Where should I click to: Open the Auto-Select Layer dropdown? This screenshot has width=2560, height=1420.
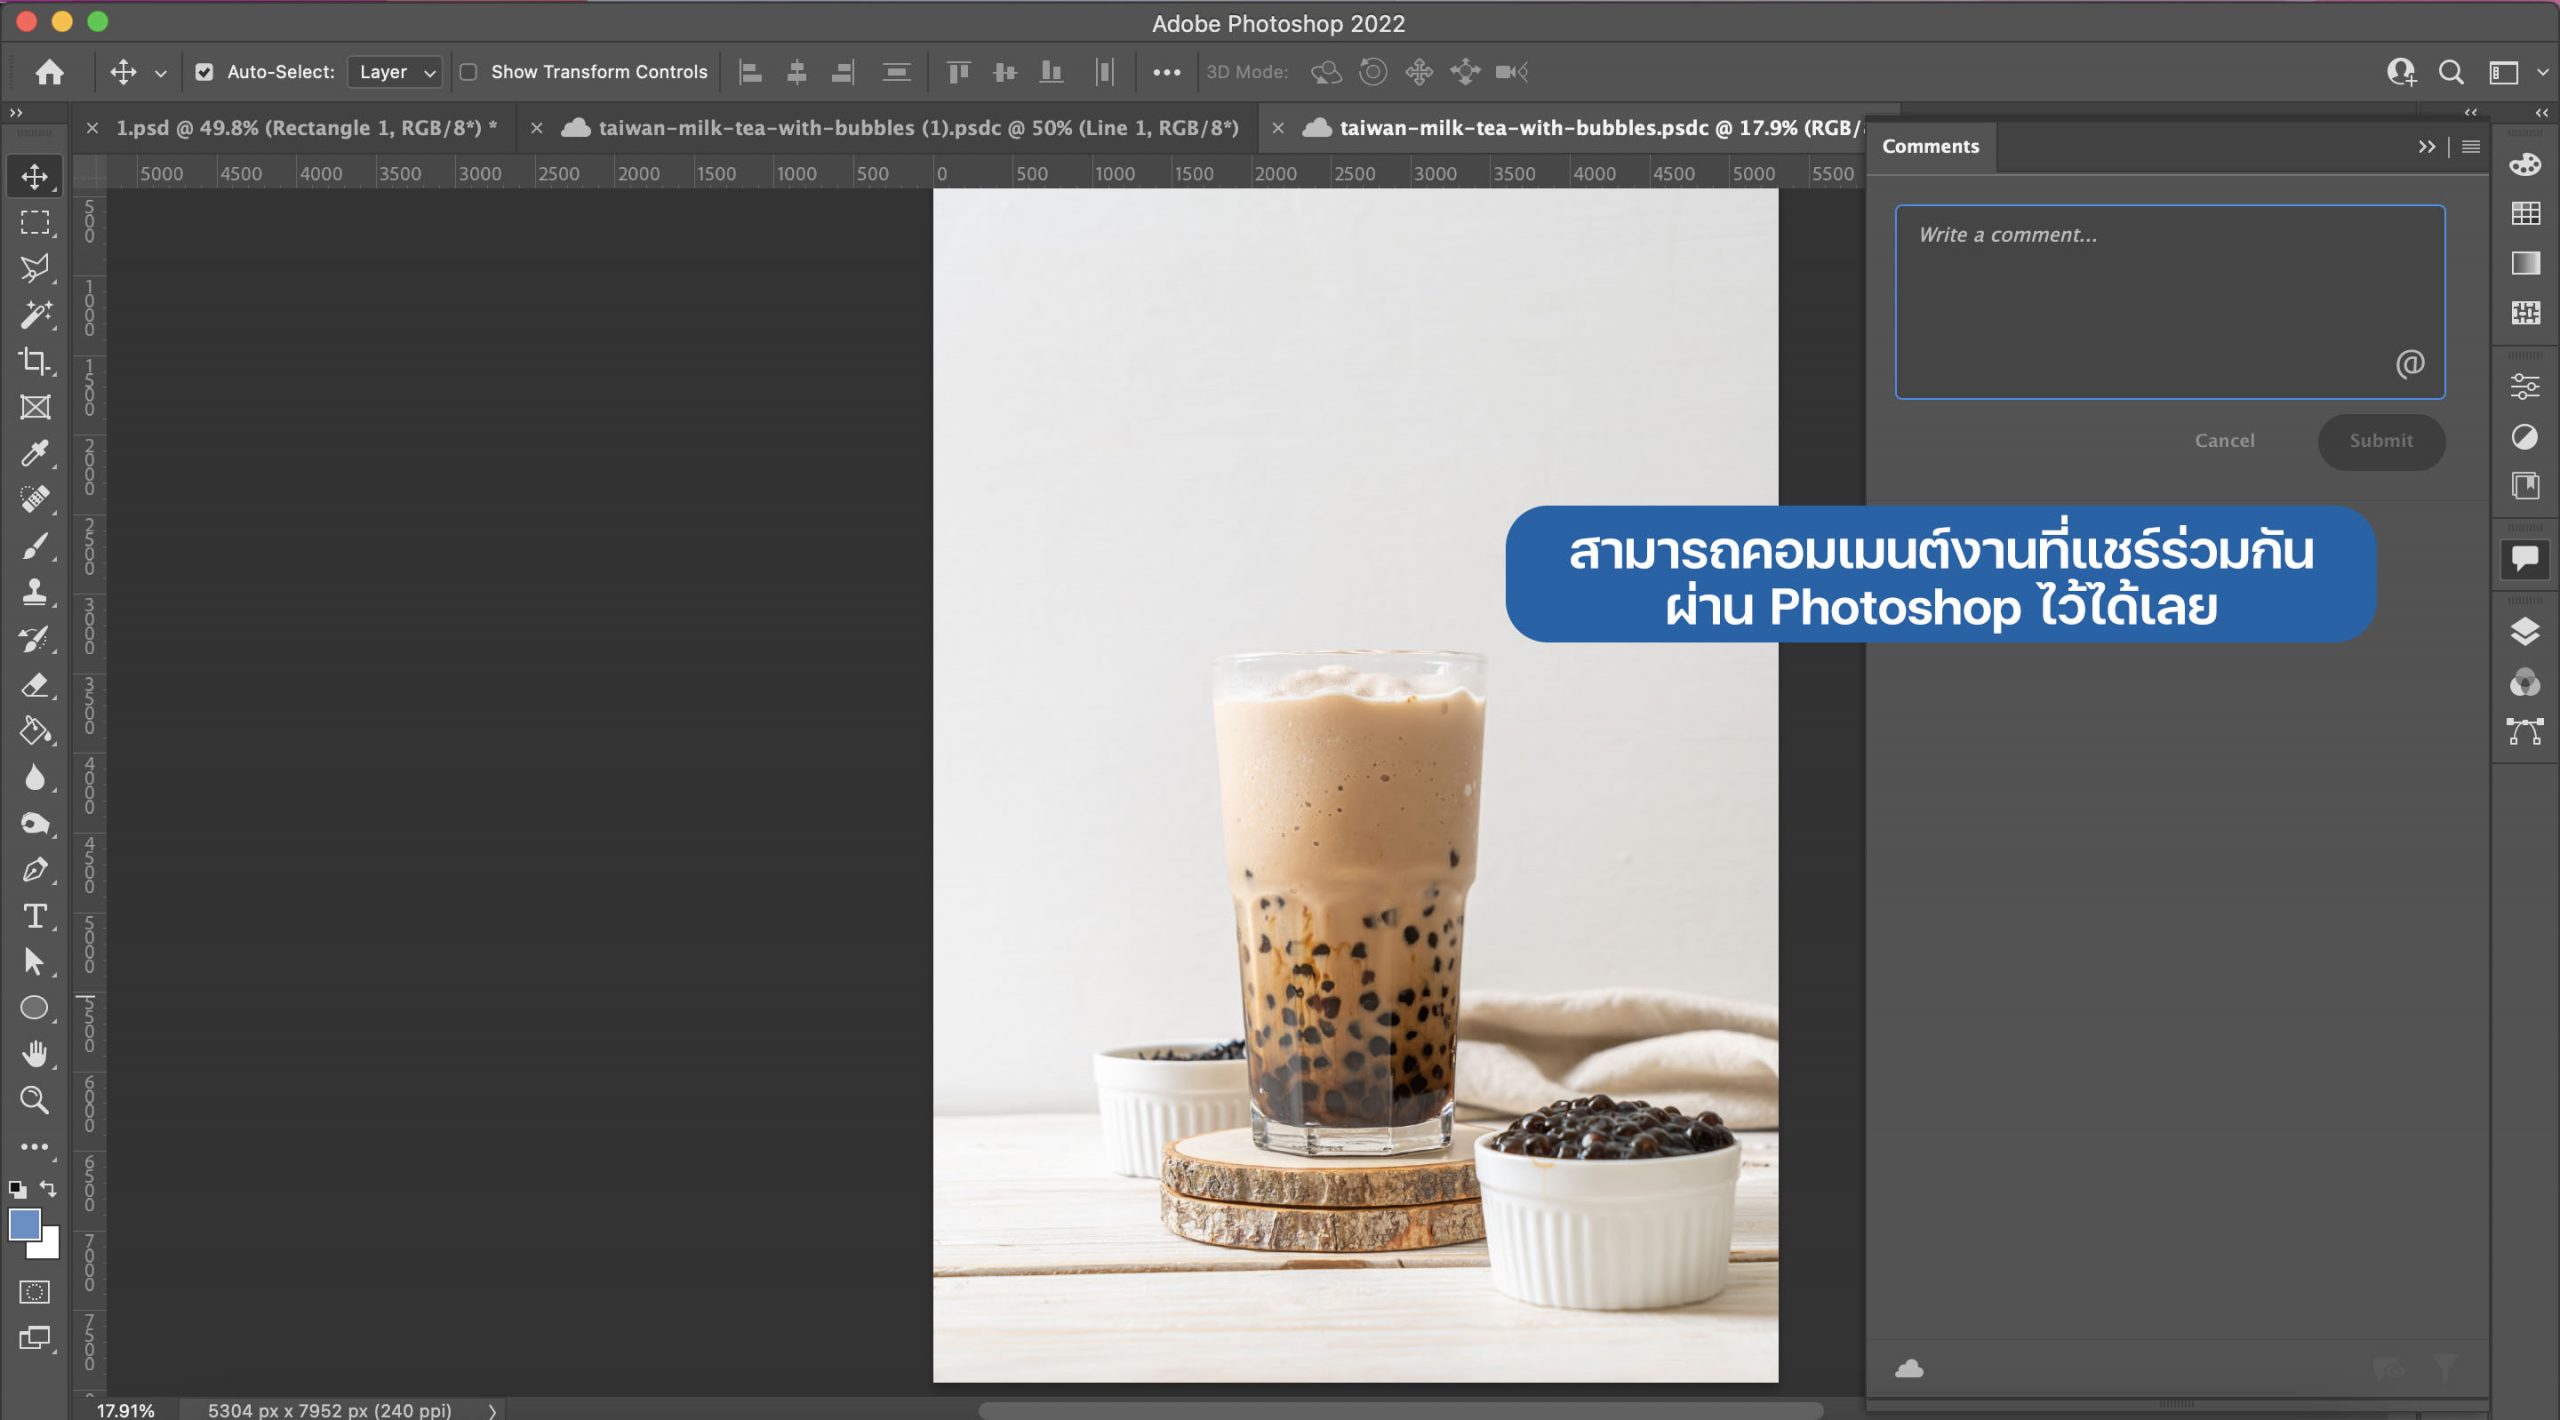click(396, 72)
